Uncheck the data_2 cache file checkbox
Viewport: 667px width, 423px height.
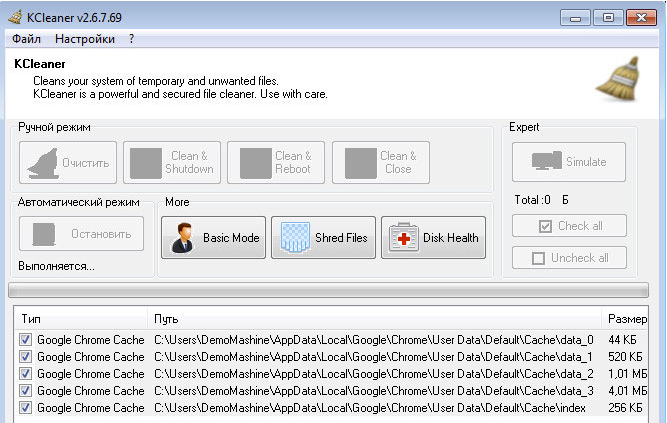click(x=25, y=374)
